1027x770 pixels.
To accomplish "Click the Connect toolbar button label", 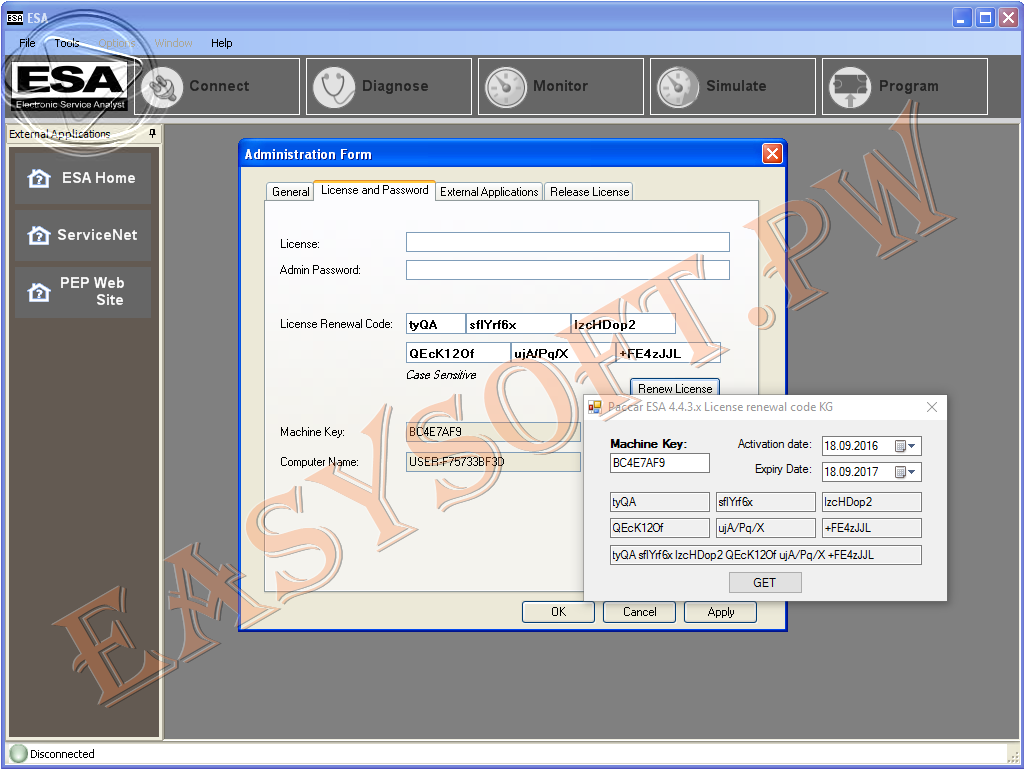I will [219, 86].
